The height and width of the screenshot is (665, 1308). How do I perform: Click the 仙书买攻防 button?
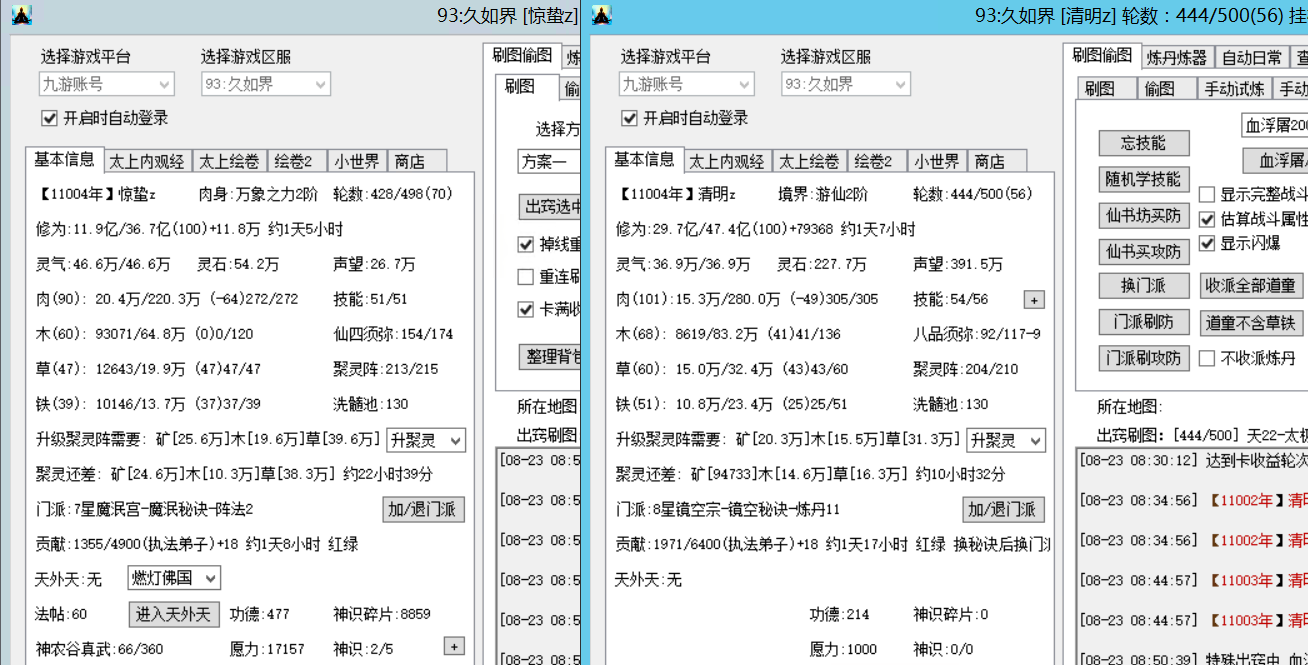click(x=1144, y=250)
